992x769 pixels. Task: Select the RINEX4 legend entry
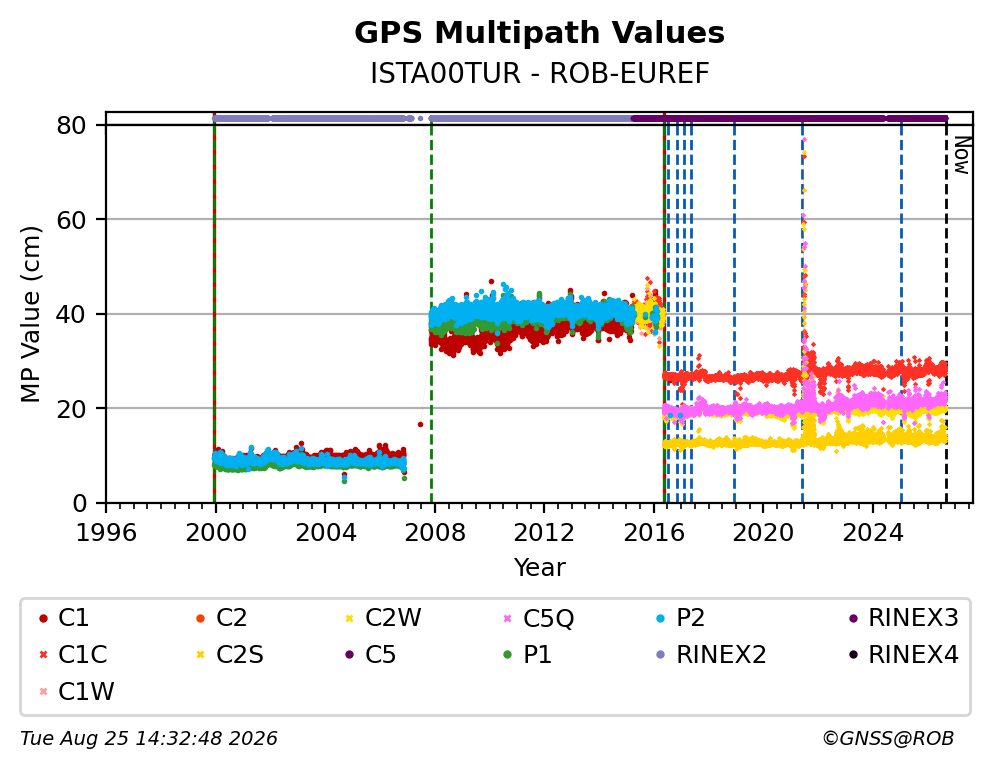point(904,655)
